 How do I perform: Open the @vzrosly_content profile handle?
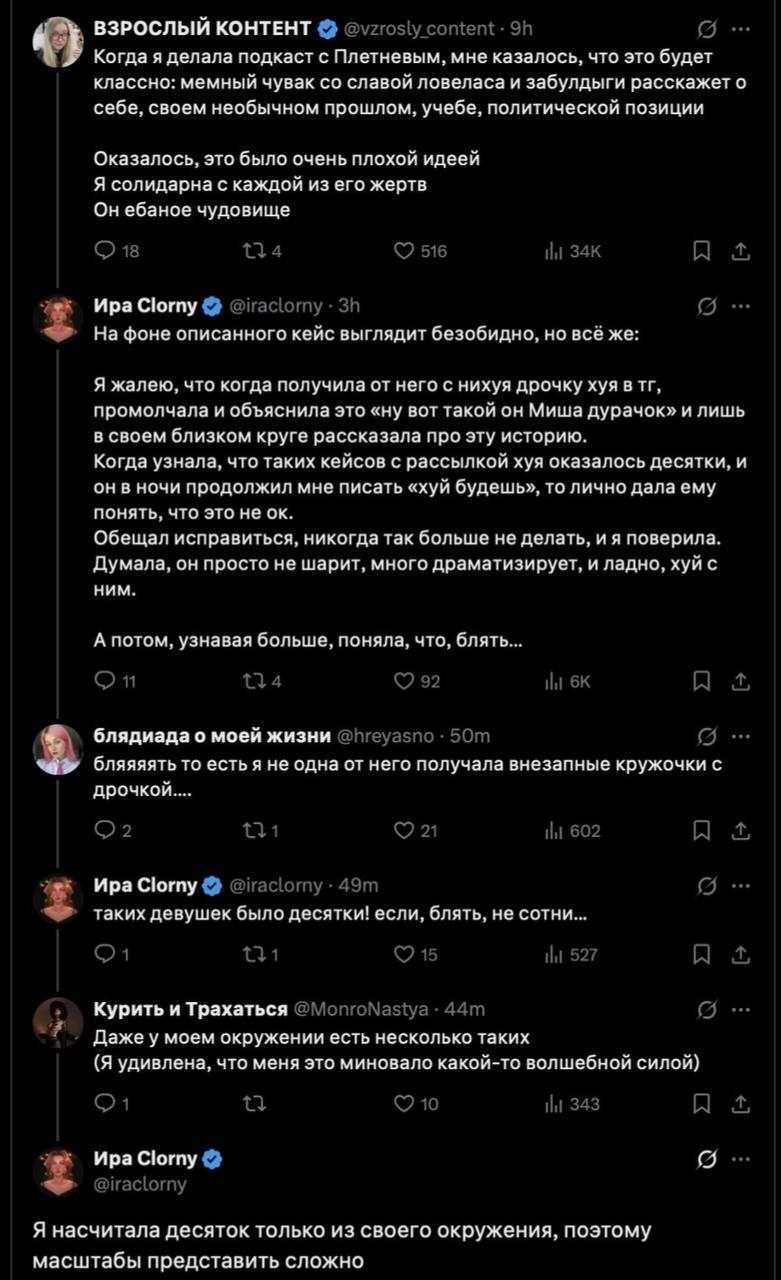419,29
